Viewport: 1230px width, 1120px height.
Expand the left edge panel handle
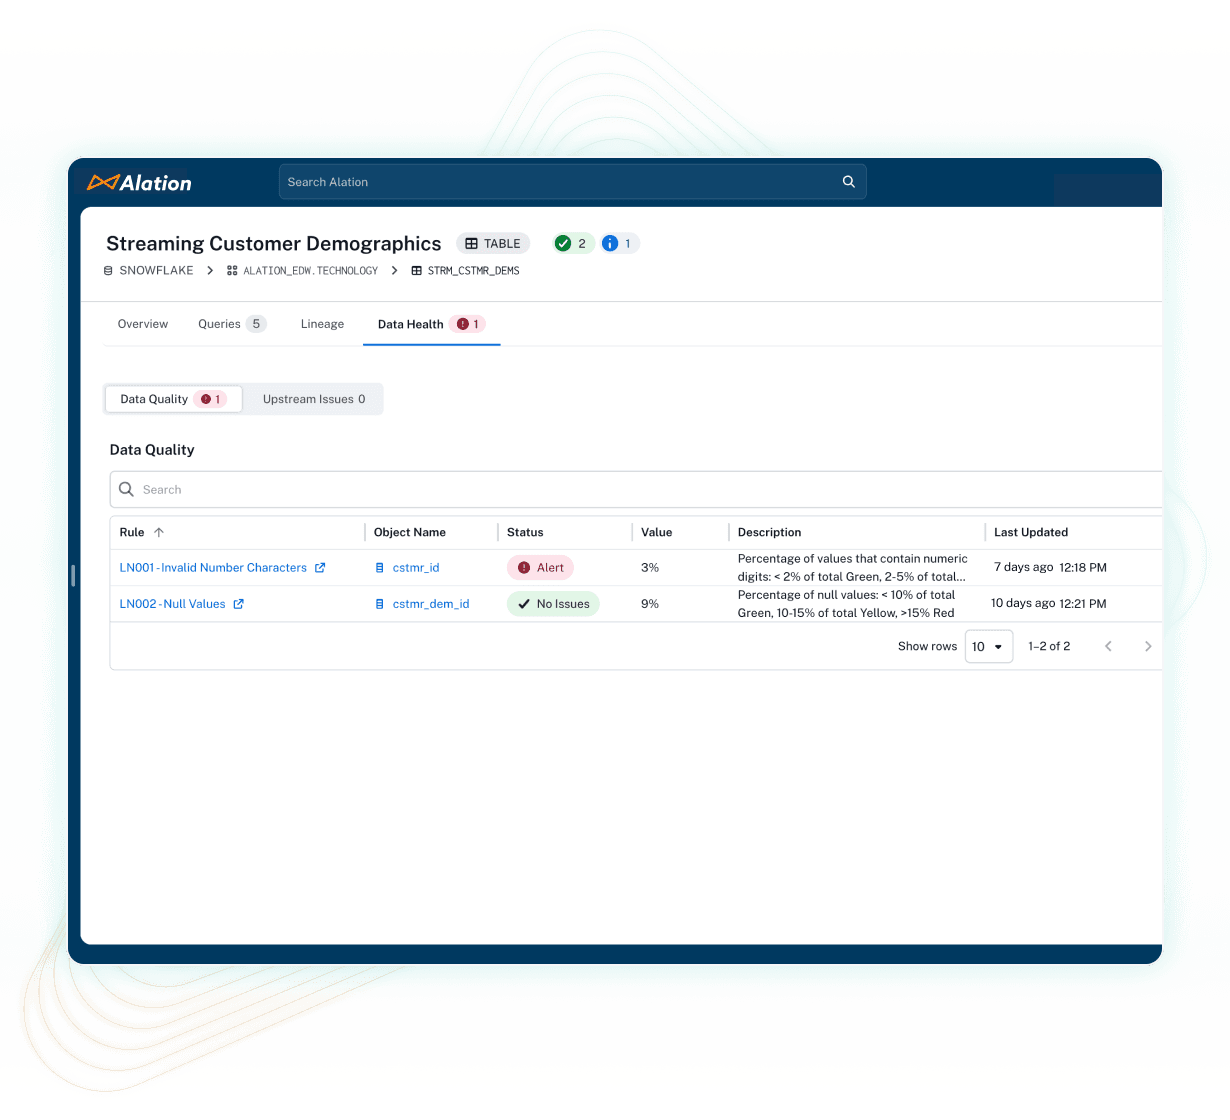[72, 576]
